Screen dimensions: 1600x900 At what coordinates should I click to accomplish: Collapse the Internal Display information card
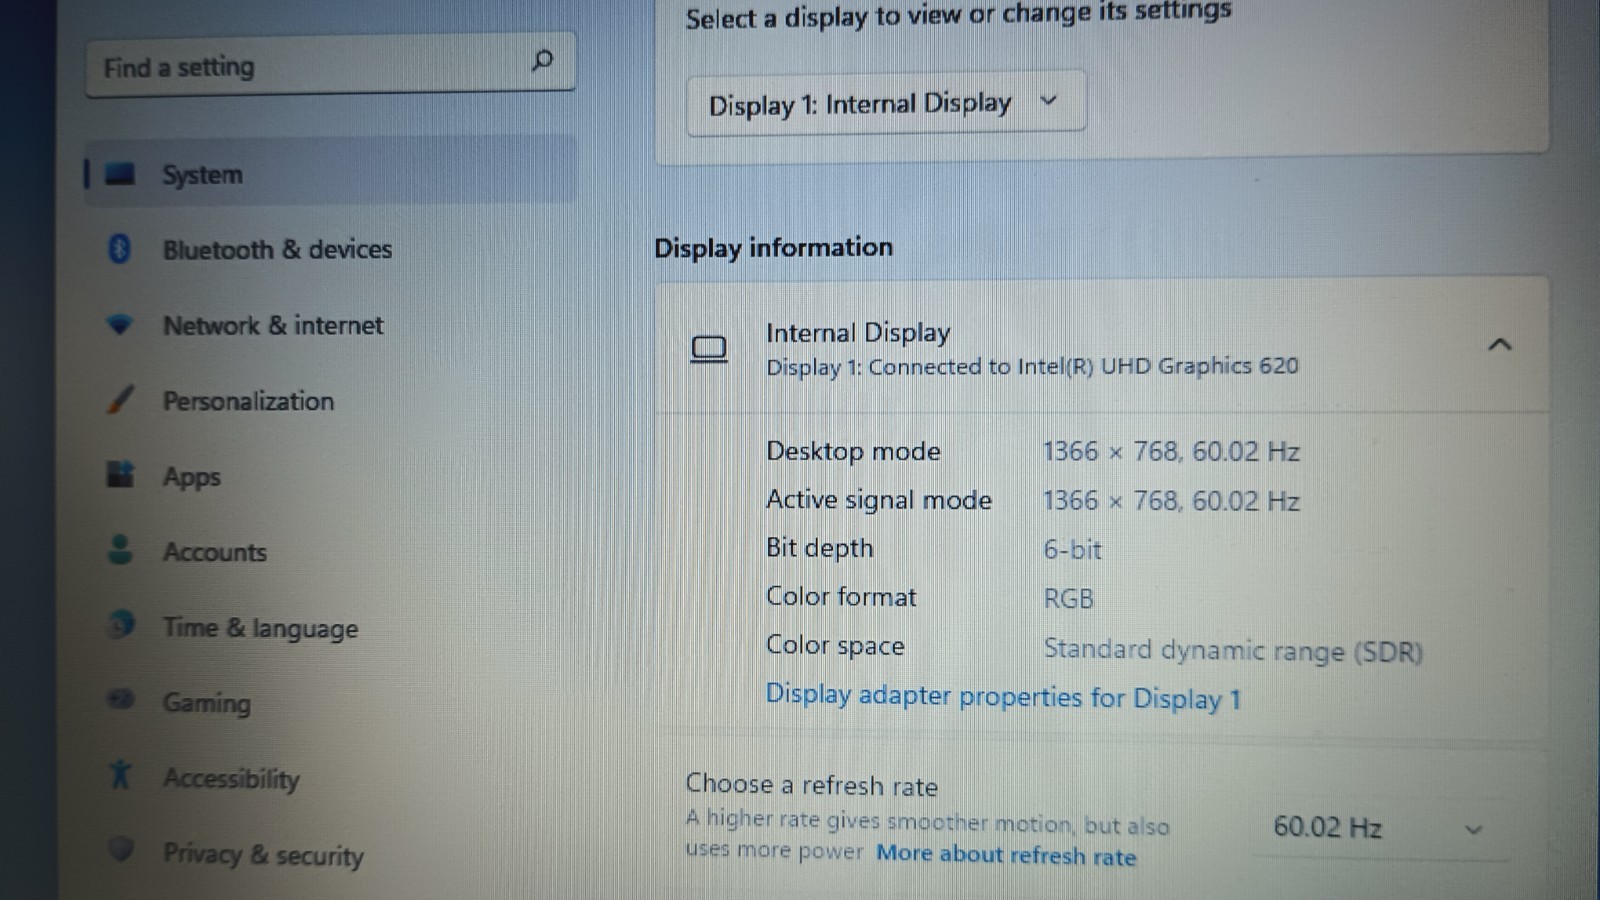click(1499, 345)
